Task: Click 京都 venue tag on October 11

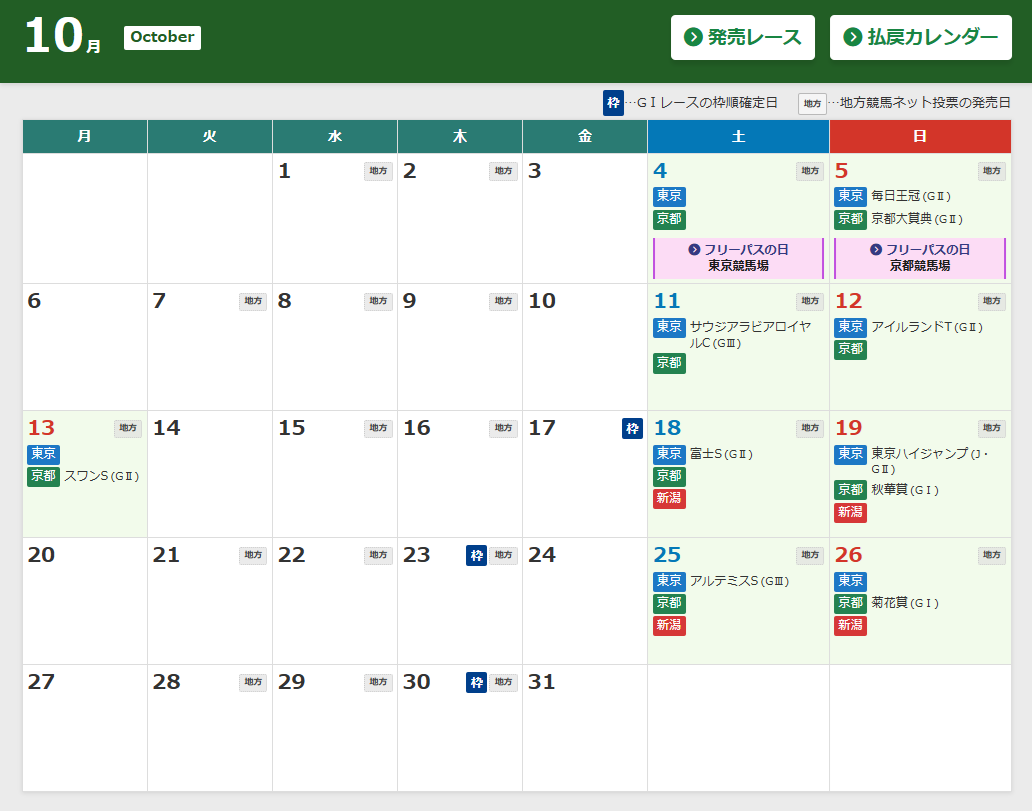Action: pos(669,363)
